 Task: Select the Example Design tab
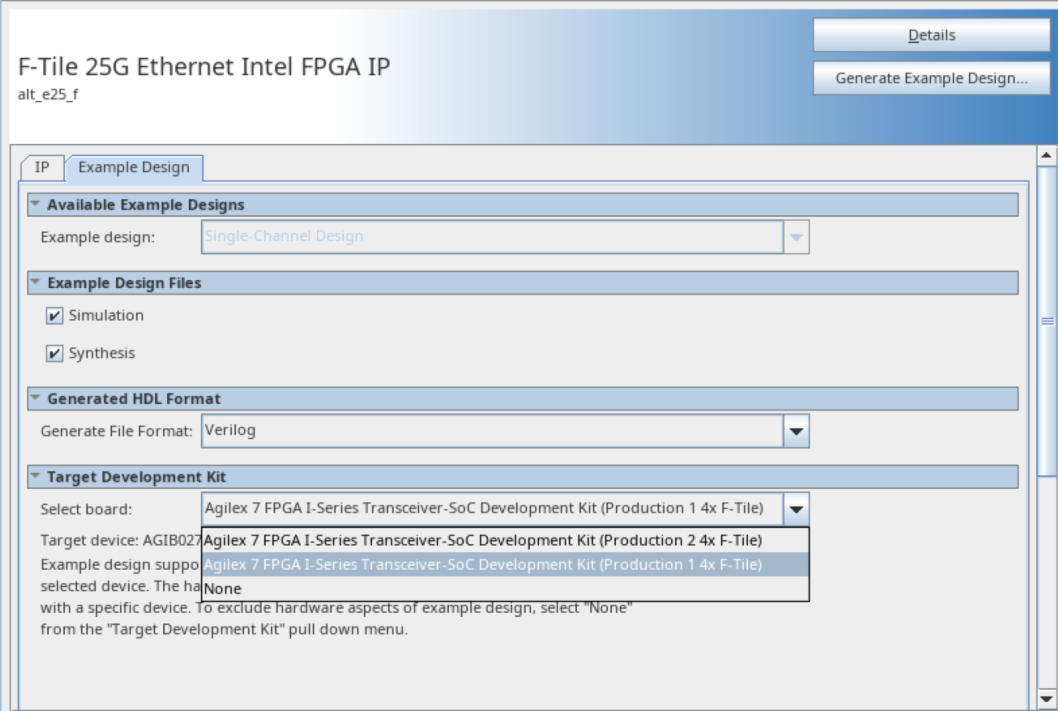click(x=134, y=167)
